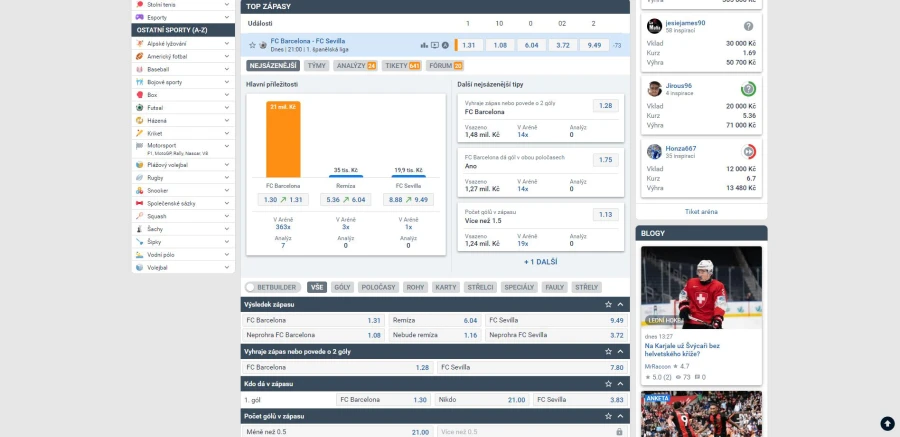900x437 pixels.
Task: Star the Počet gólů v zápasu market
Action: 608,416
